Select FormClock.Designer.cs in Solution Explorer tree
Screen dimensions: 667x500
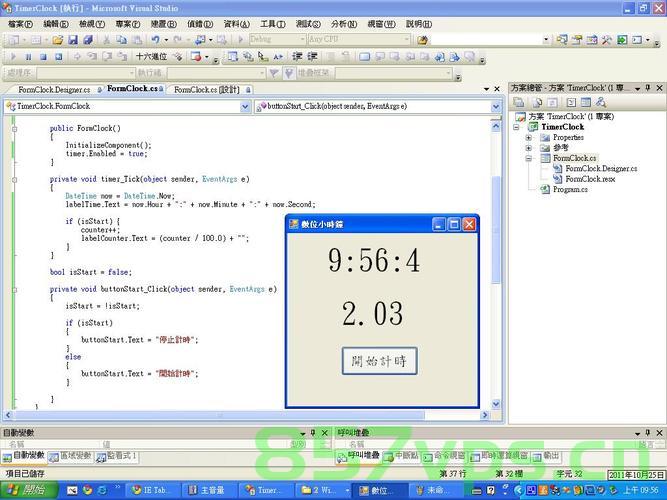601,169
